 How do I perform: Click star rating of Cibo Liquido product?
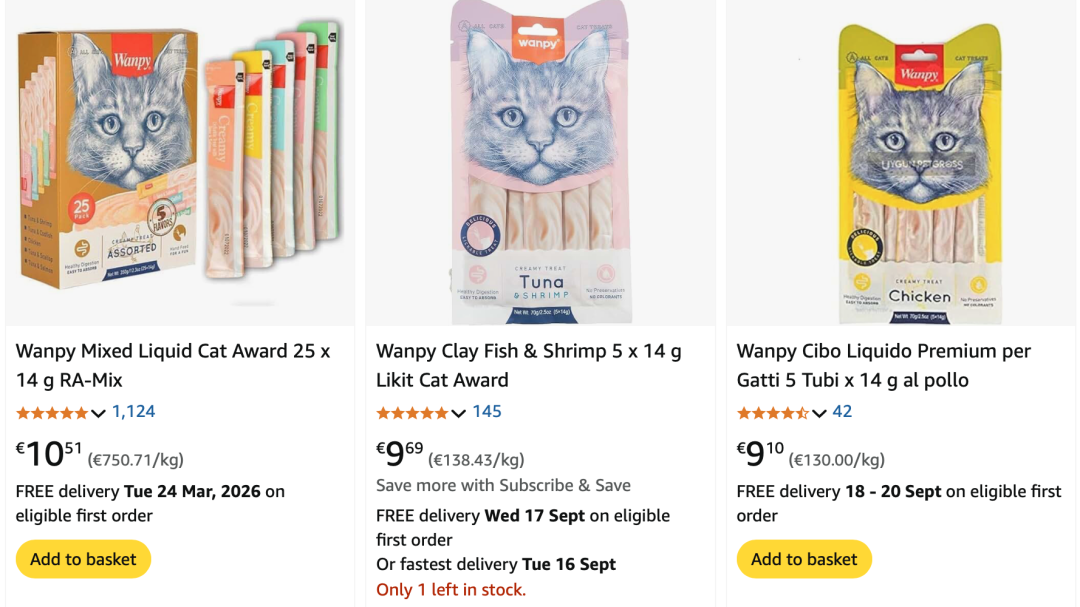click(772, 412)
